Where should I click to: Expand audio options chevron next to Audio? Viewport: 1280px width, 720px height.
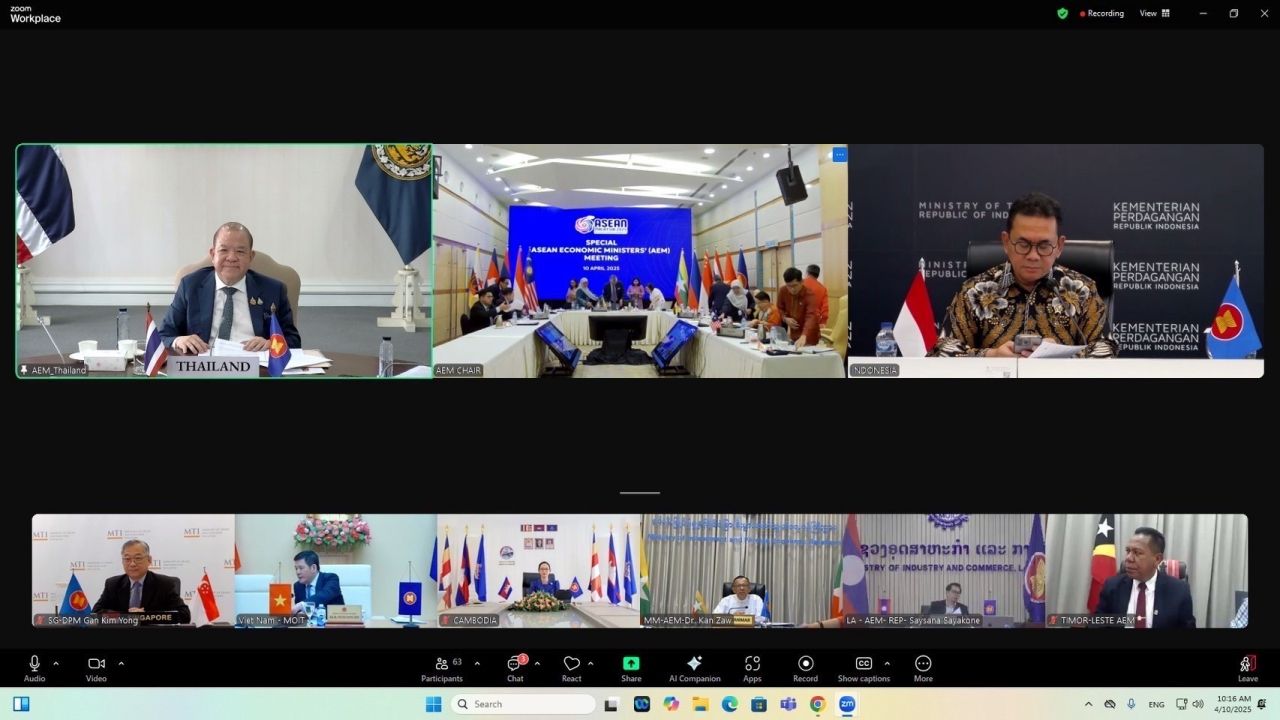(56, 663)
